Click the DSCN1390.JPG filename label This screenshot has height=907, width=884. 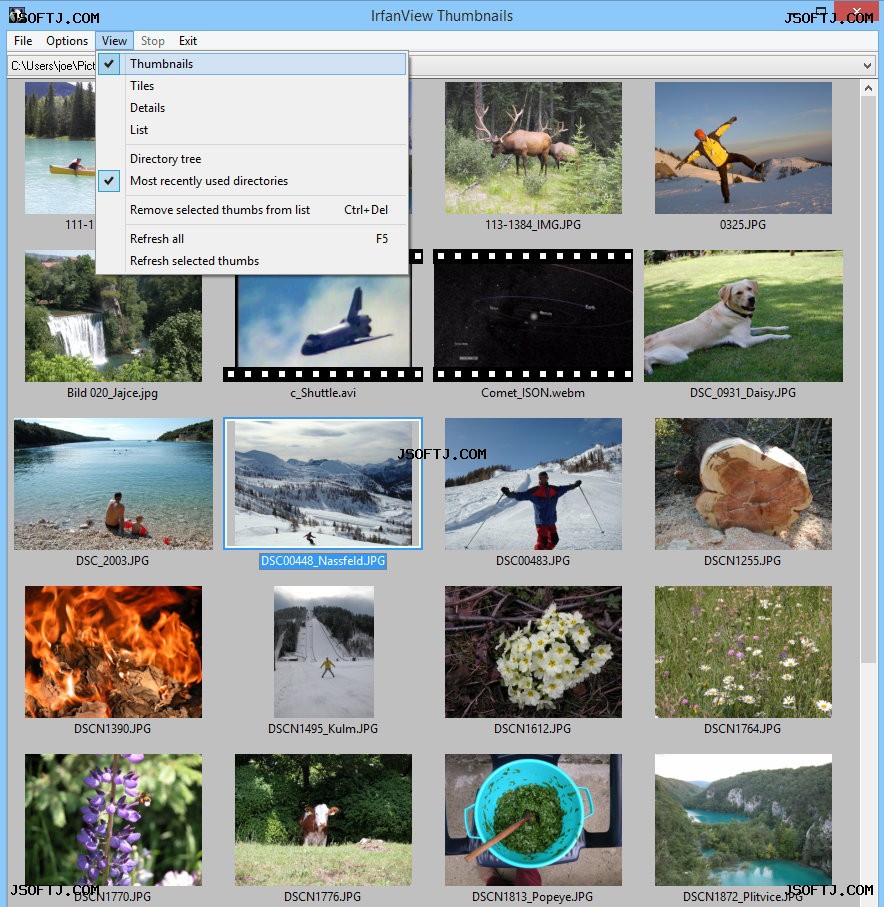click(x=112, y=729)
